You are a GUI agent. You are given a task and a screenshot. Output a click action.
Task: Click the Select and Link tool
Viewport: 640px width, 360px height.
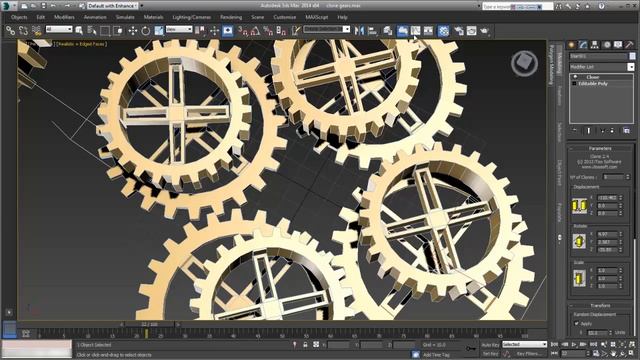(10, 31)
